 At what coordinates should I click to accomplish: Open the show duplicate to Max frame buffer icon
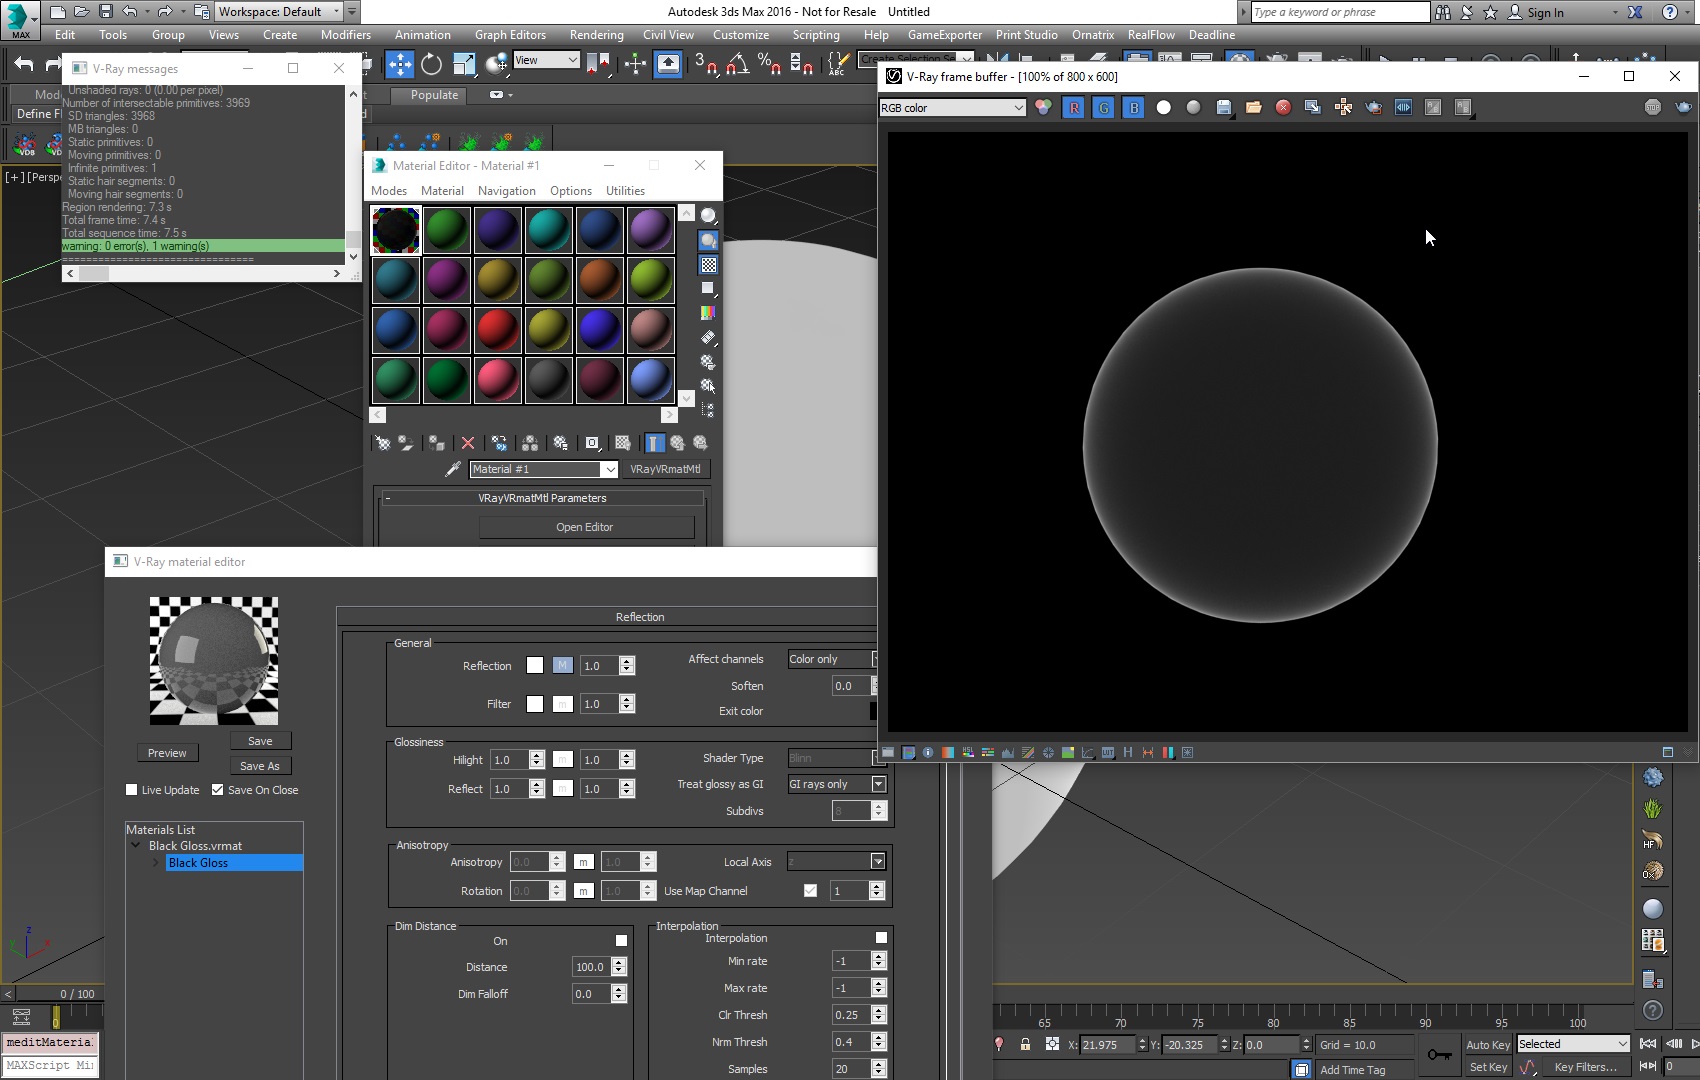[x=1314, y=107]
